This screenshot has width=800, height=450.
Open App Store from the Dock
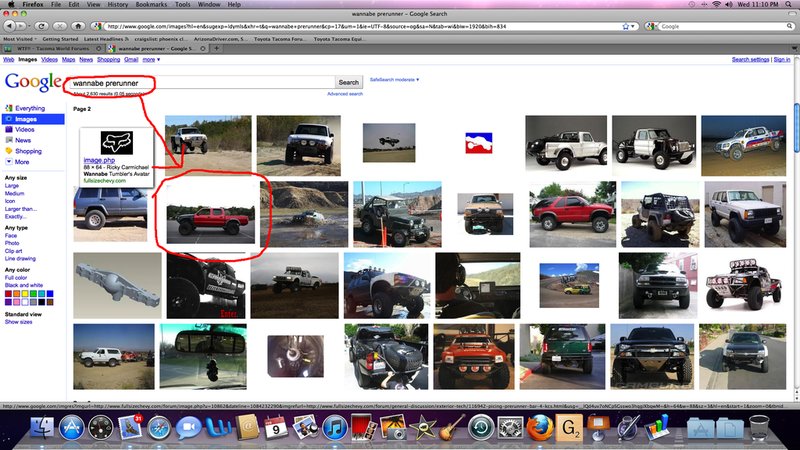point(71,427)
